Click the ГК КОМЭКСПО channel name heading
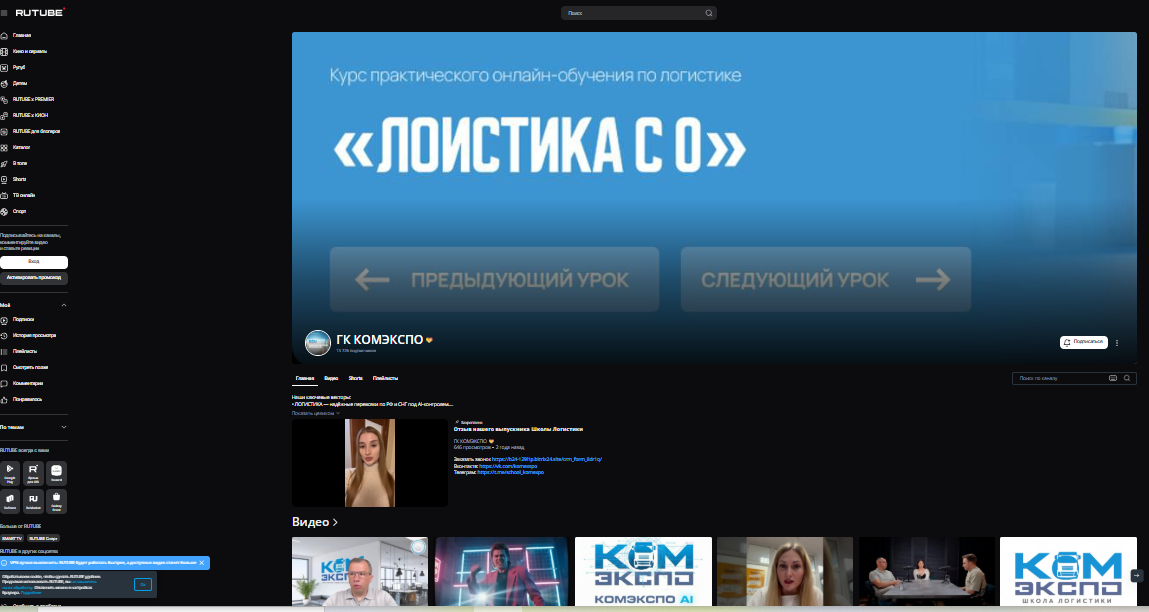Image resolution: width=1149 pixels, height=612 pixels. pos(380,340)
